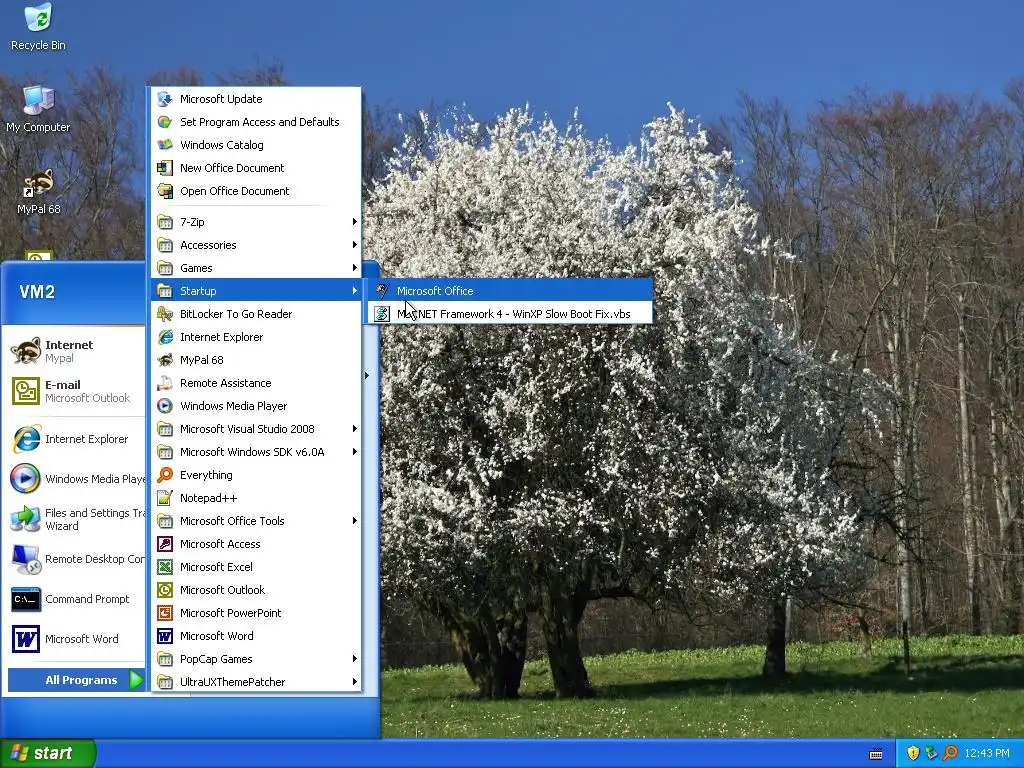Click the Internet Explorer icon in All Programs

(x=165, y=337)
